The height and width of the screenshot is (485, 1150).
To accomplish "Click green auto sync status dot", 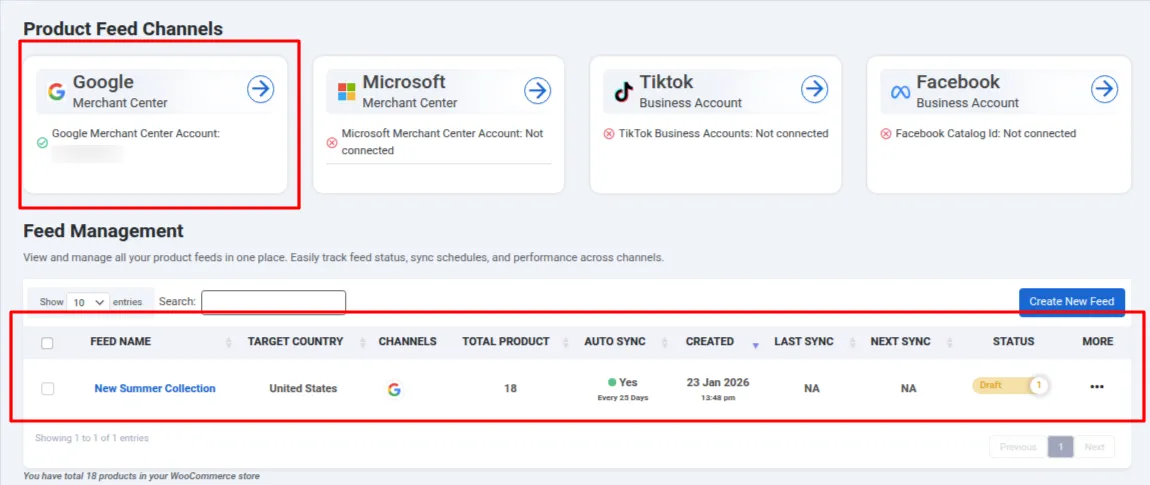I will (x=612, y=382).
